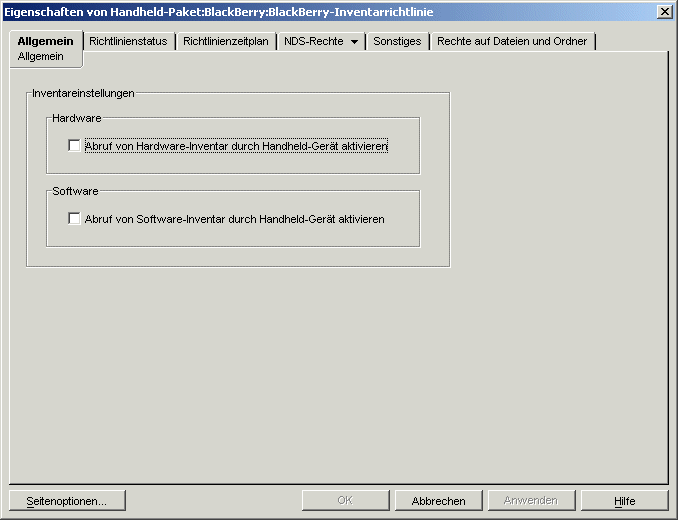This screenshot has width=678, height=520.
Task: Click the Inventareinstellungen group heading
Action: 83,93
